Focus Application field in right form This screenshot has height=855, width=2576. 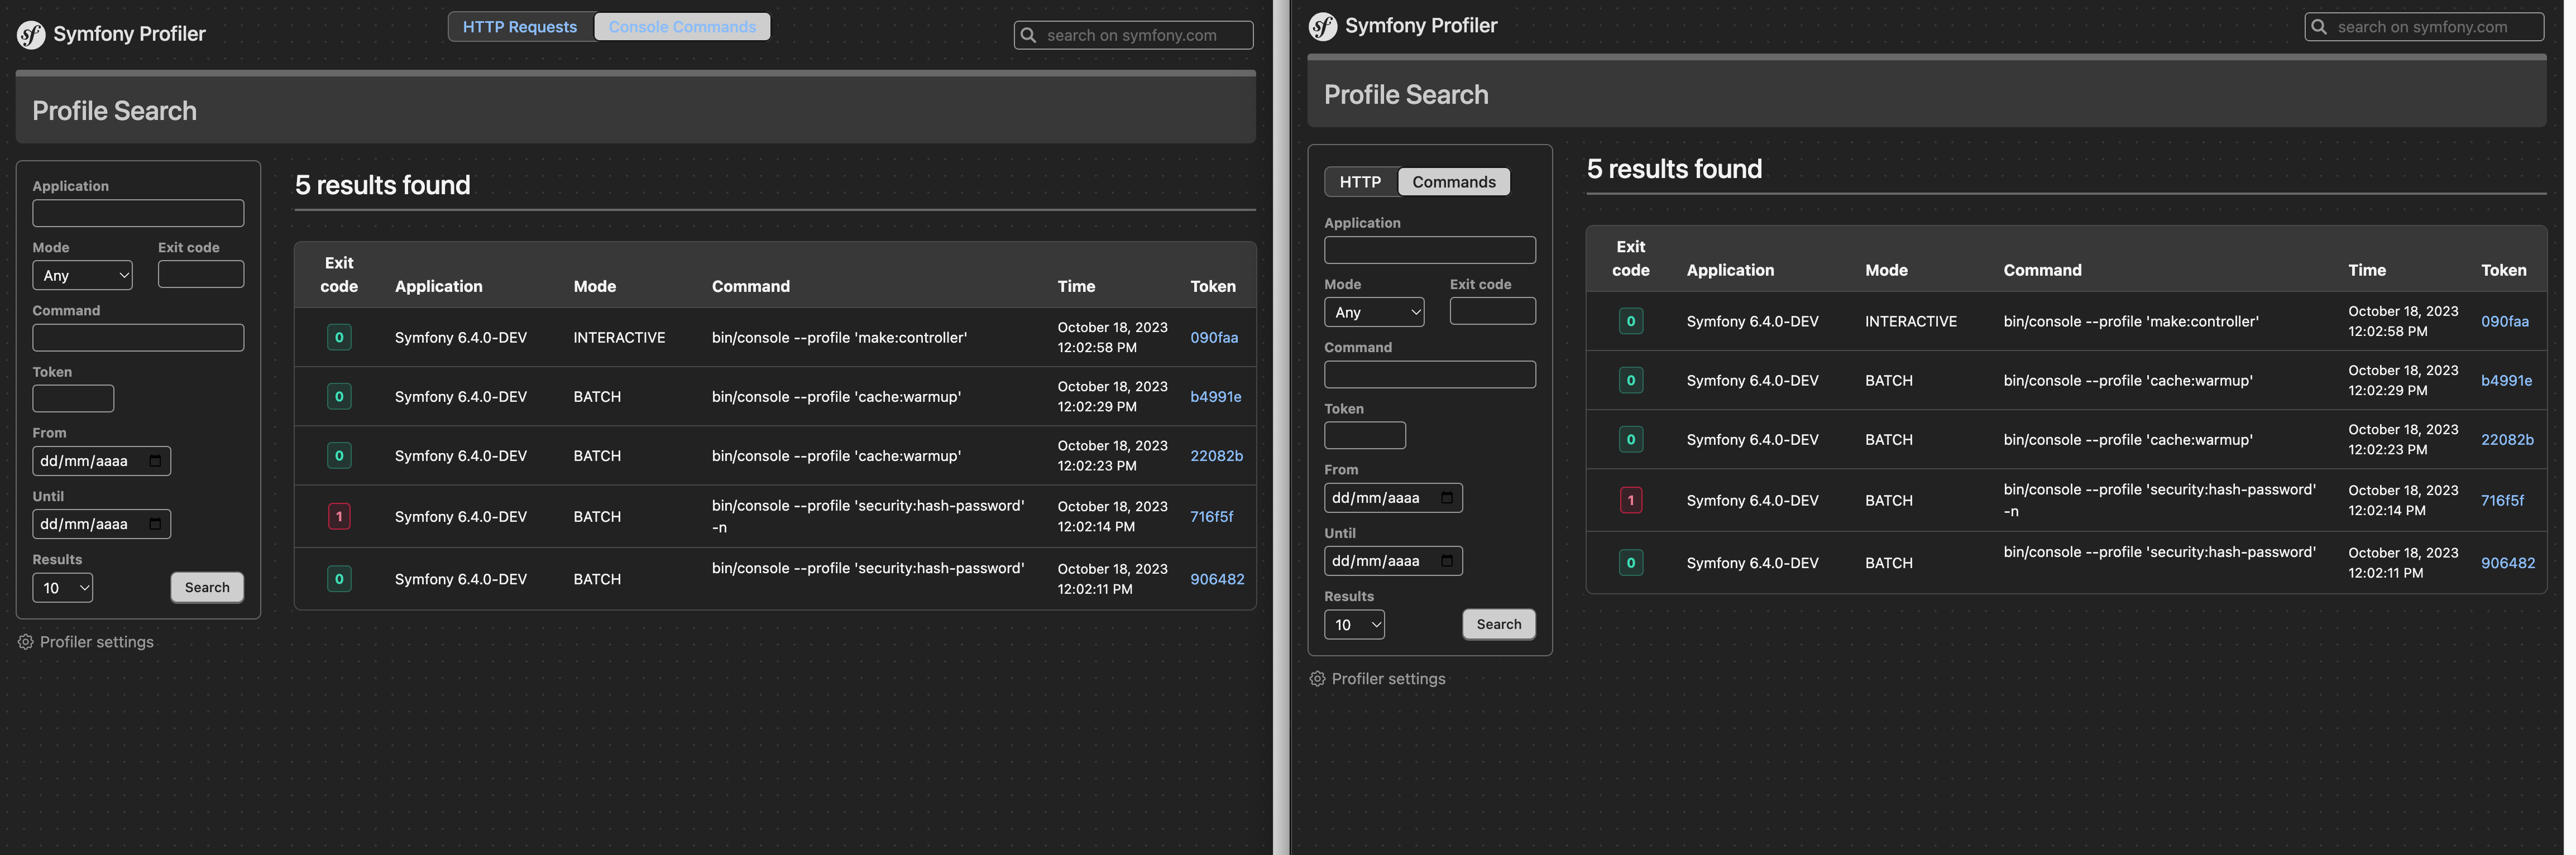[1430, 250]
